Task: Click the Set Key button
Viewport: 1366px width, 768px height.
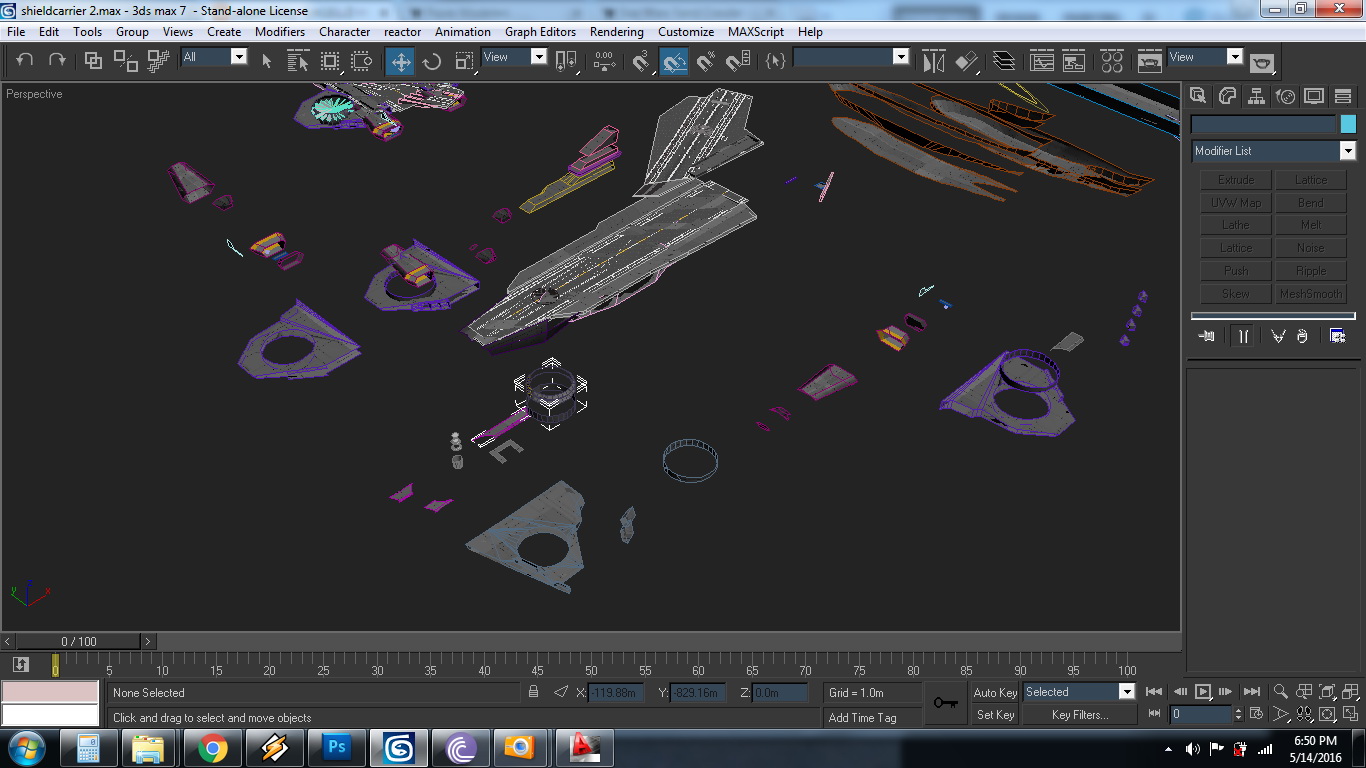Action: tap(995, 715)
